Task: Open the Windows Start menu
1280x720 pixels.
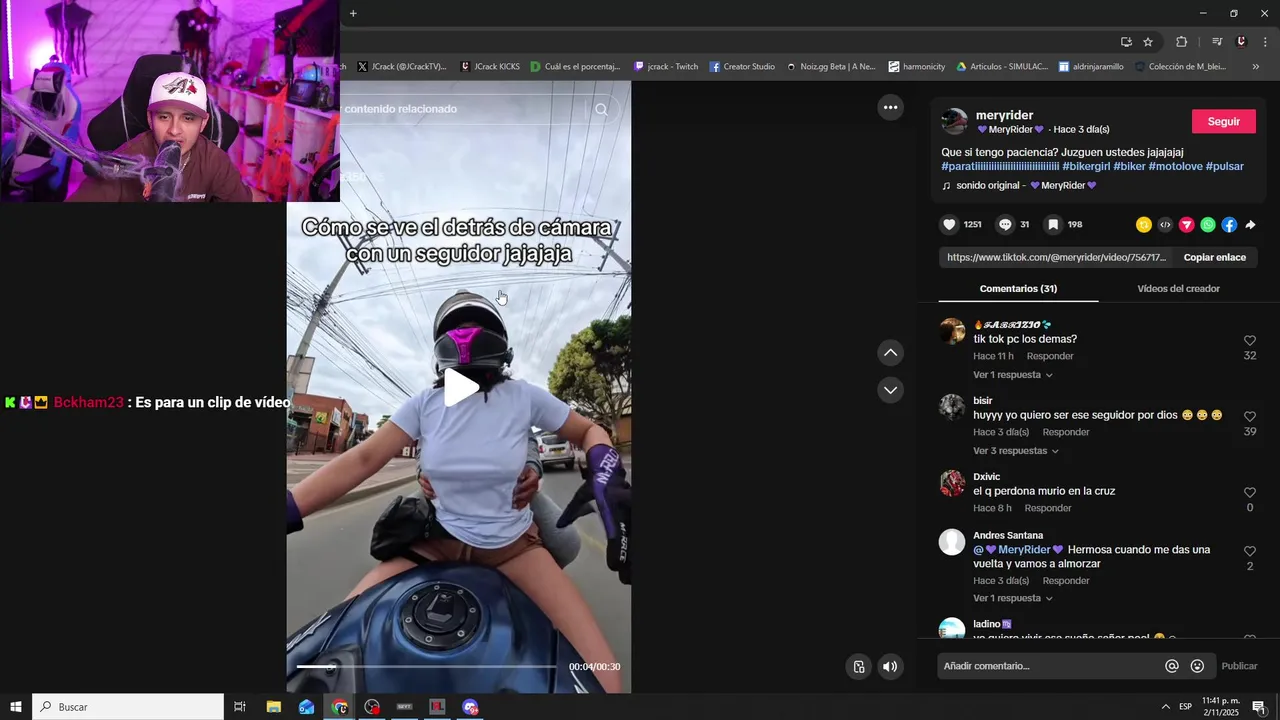Action: pyautogui.click(x=16, y=707)
